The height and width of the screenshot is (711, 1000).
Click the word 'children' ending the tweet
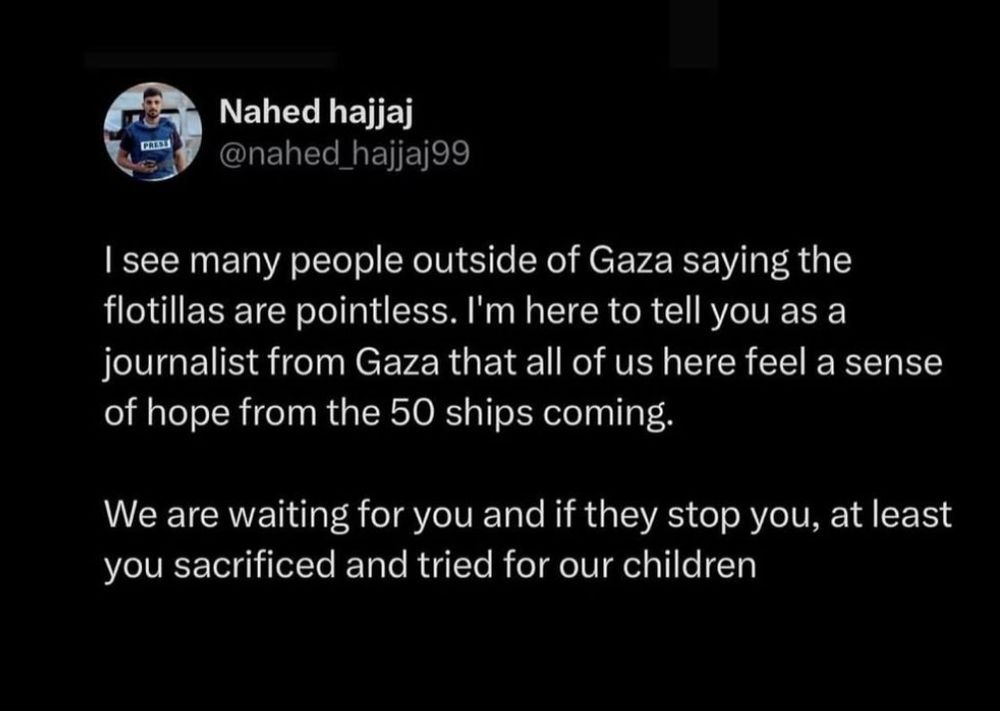689,565
